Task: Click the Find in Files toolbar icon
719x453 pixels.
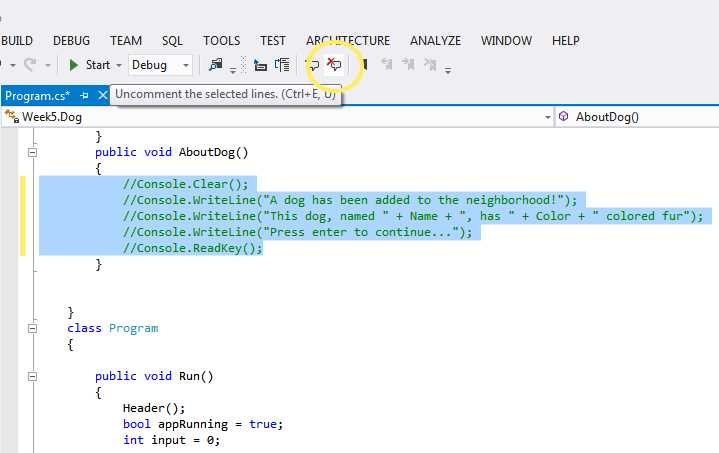Action: [215, 65]
